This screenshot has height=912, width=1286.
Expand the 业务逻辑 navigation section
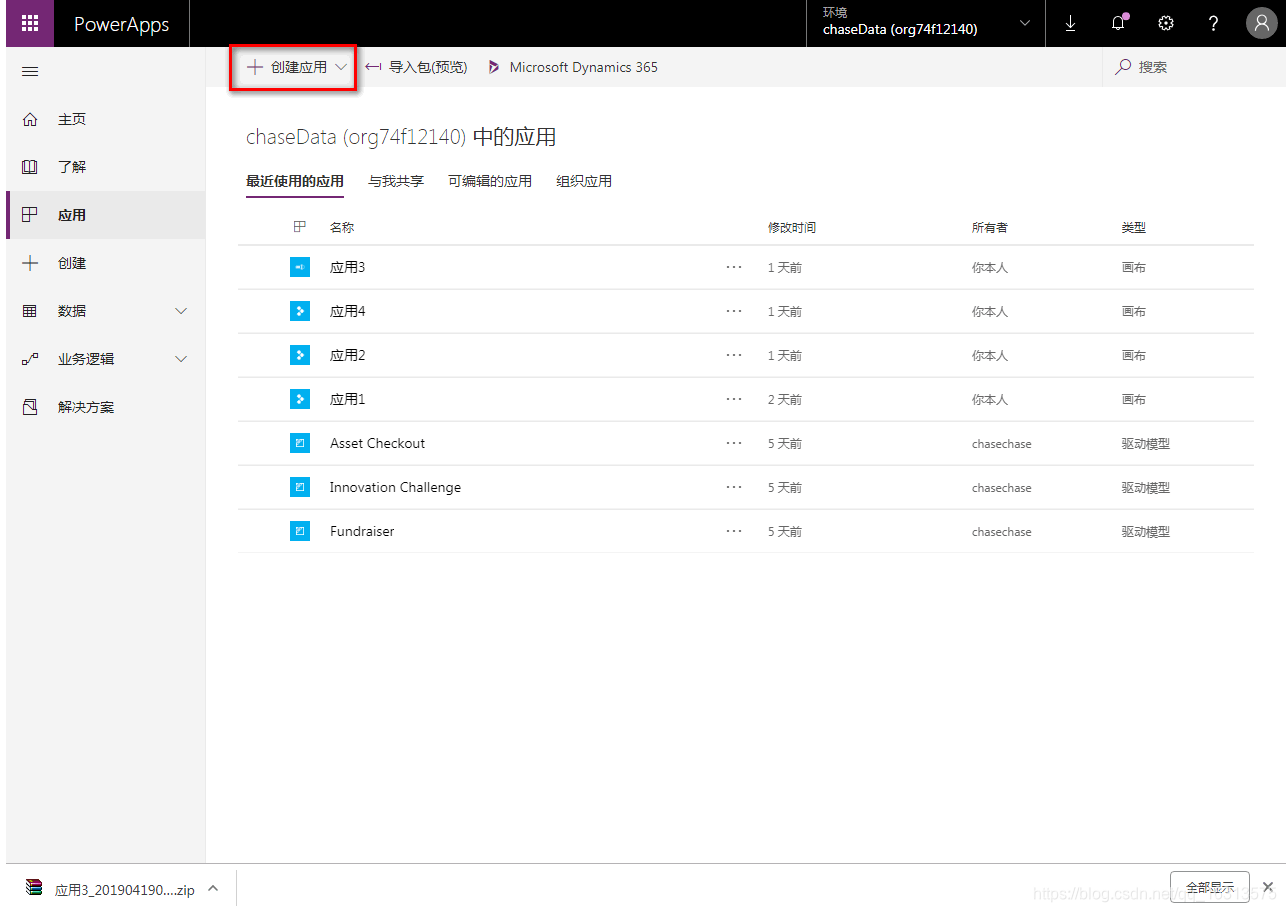pyautogui.click(x=181, y=359)
